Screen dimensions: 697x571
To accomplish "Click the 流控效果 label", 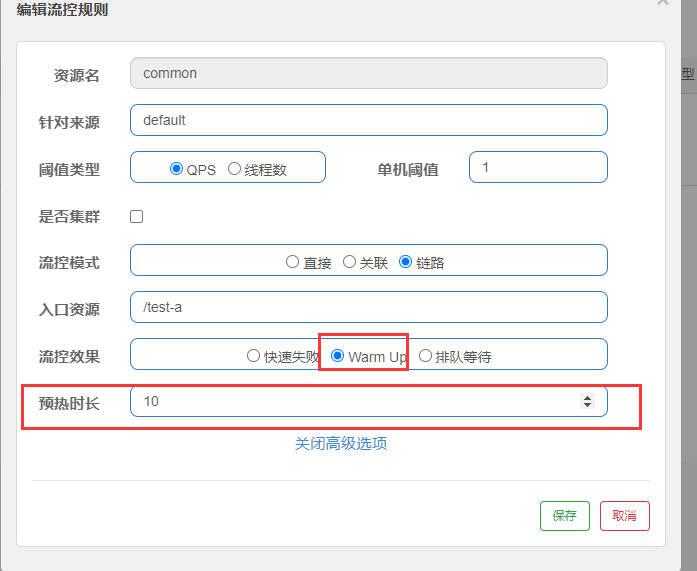I will point(69,356).
